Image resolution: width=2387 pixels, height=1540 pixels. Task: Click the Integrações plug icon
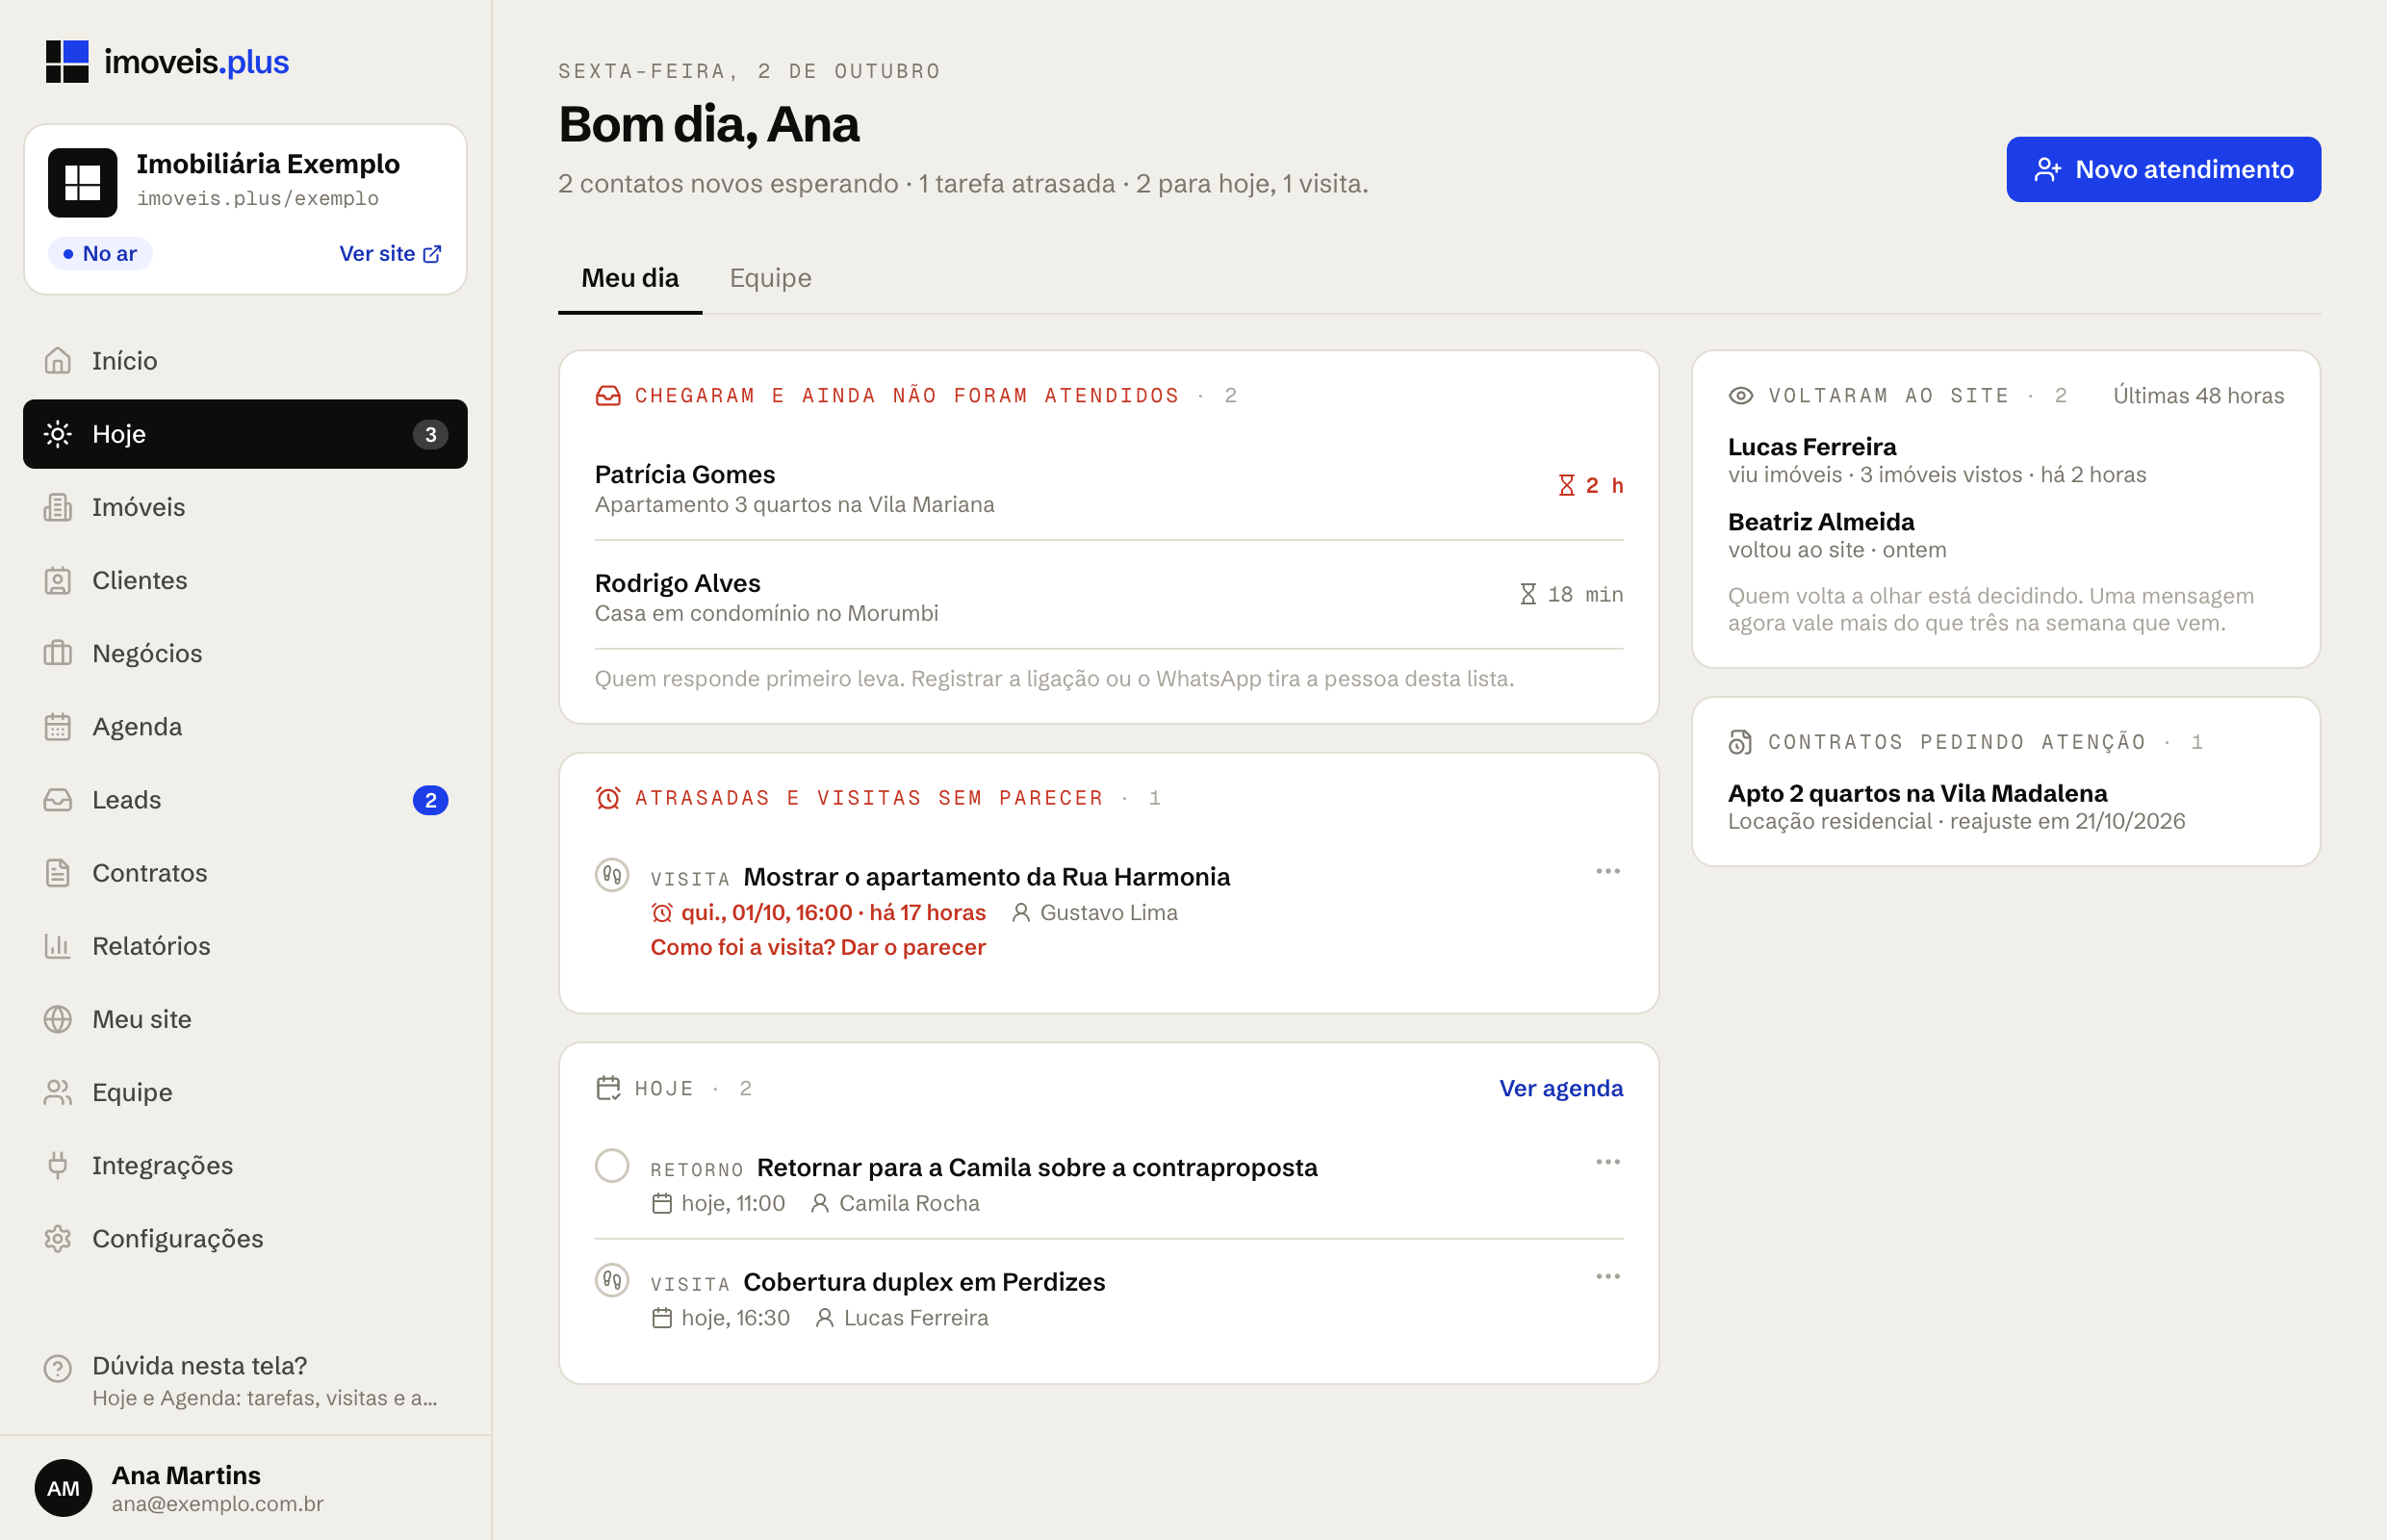[x=58, y=1165]
